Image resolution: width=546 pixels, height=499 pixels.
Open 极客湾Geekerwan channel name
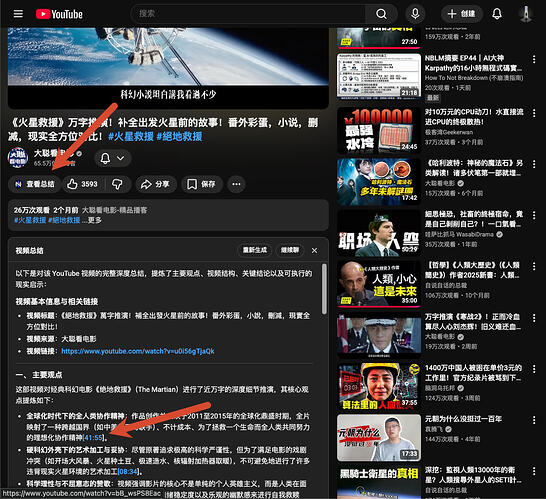[449, 132]
